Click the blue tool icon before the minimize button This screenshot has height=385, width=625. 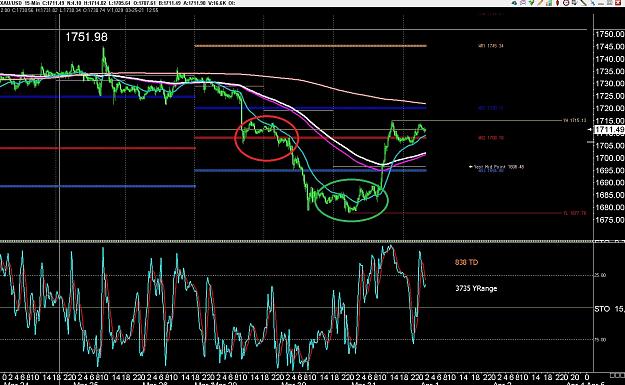[593, 3]
